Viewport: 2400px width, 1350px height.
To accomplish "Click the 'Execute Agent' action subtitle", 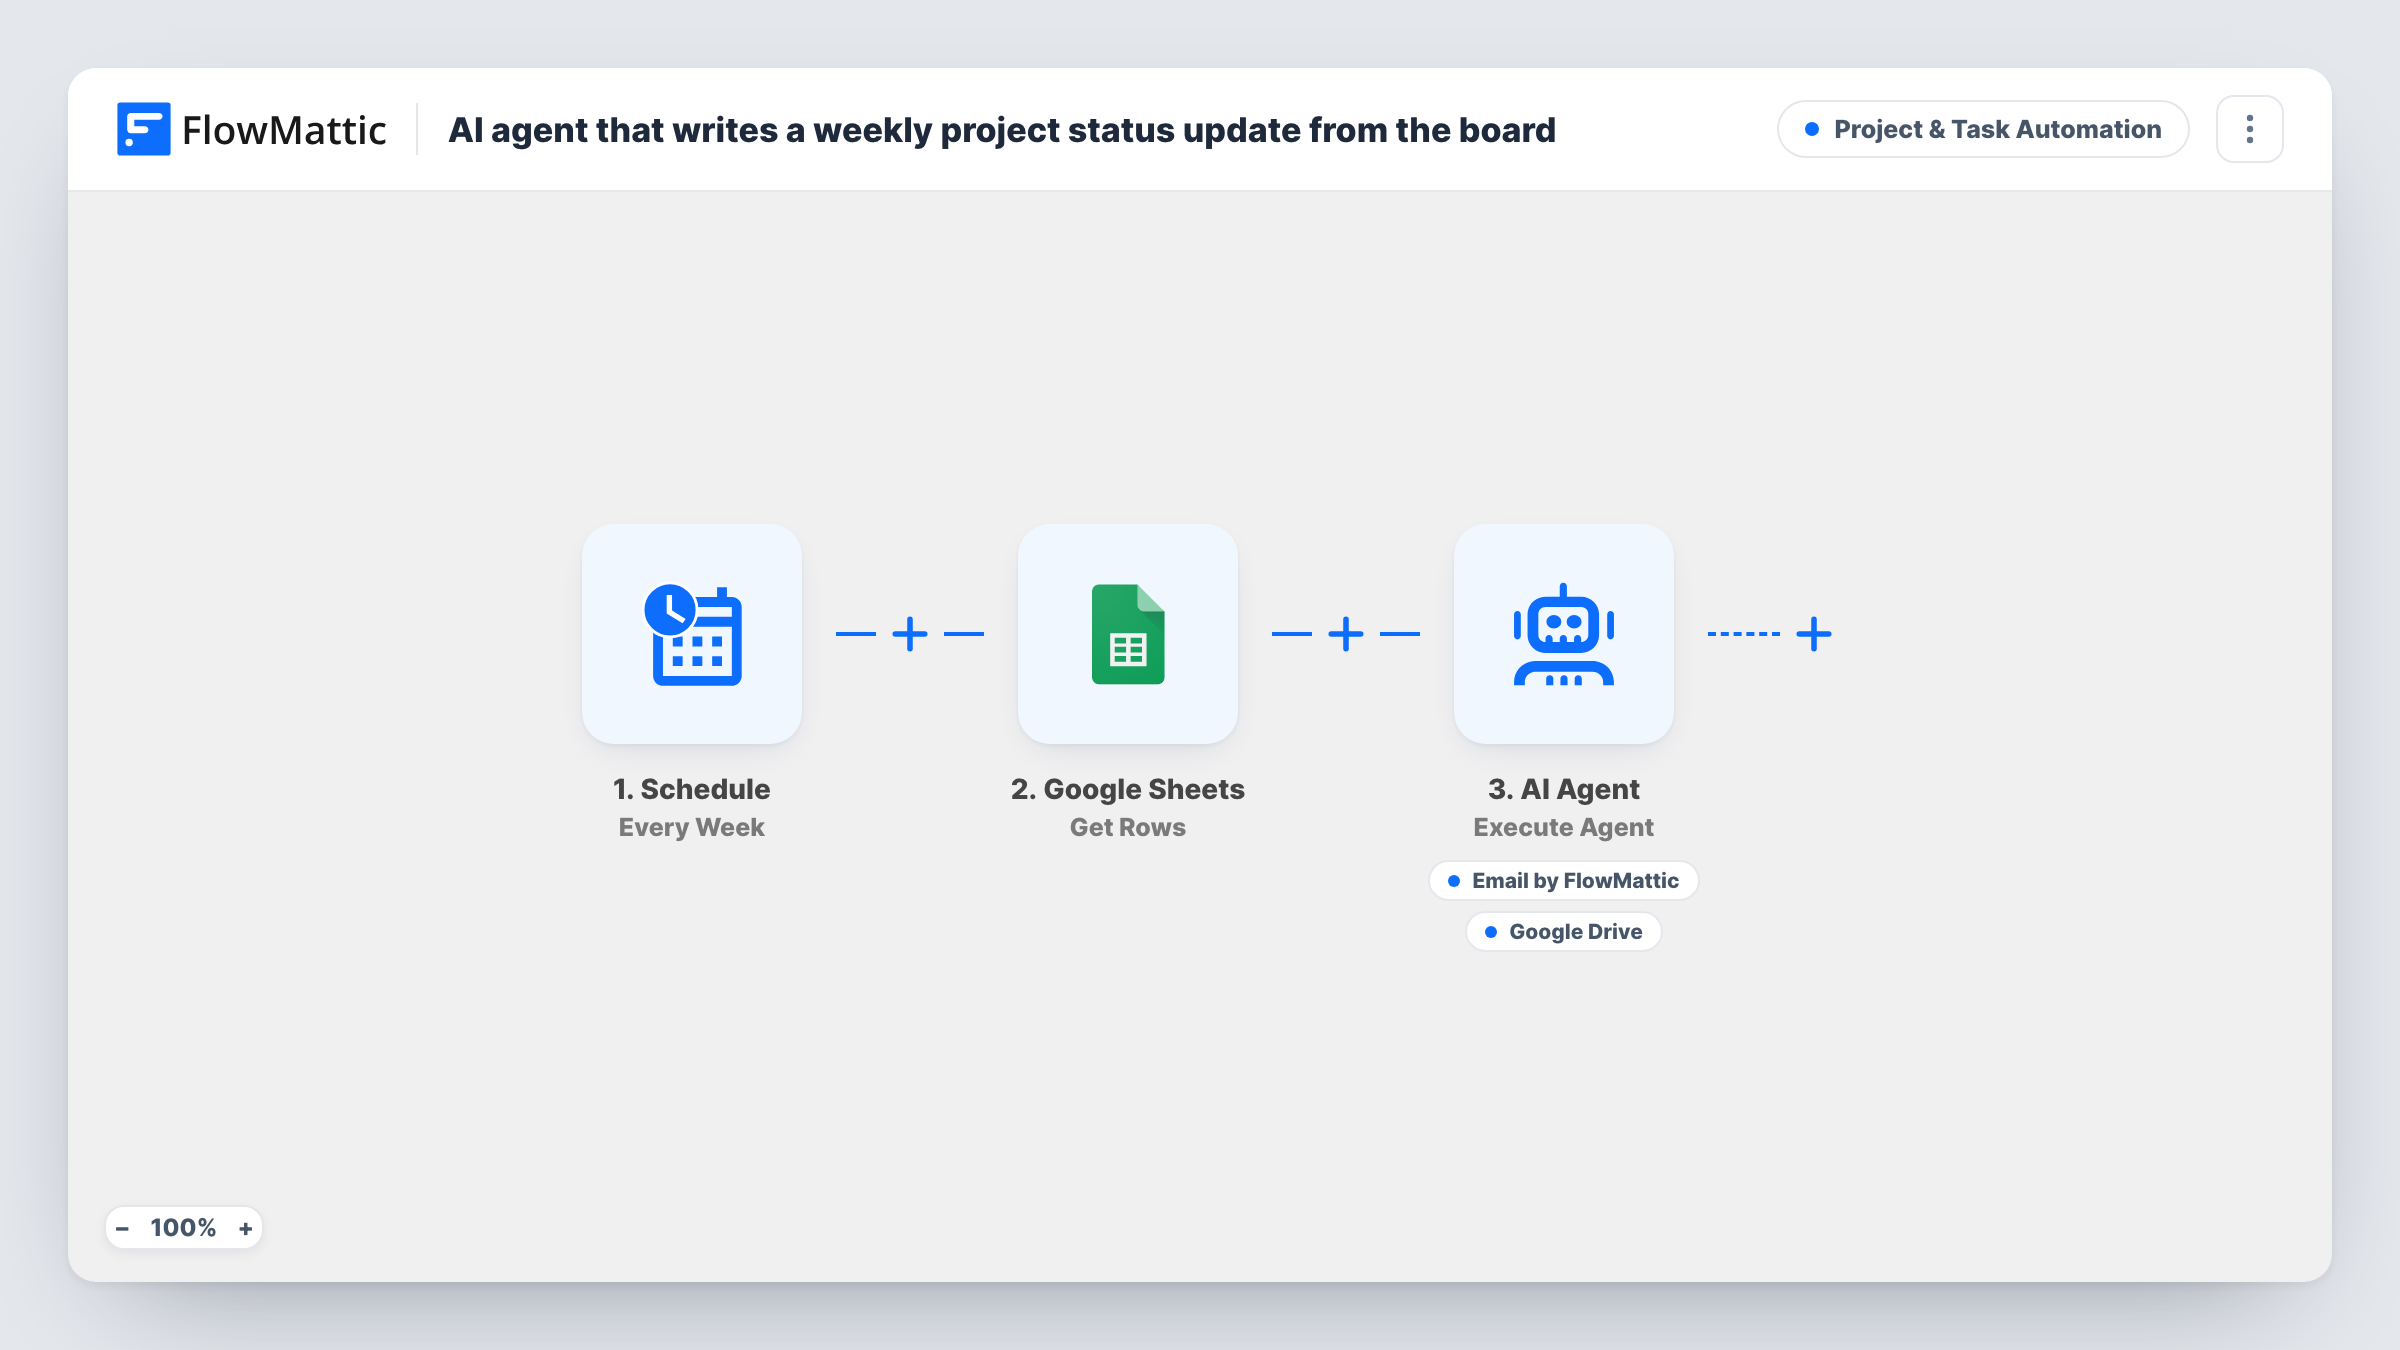I will point(1564,827).
